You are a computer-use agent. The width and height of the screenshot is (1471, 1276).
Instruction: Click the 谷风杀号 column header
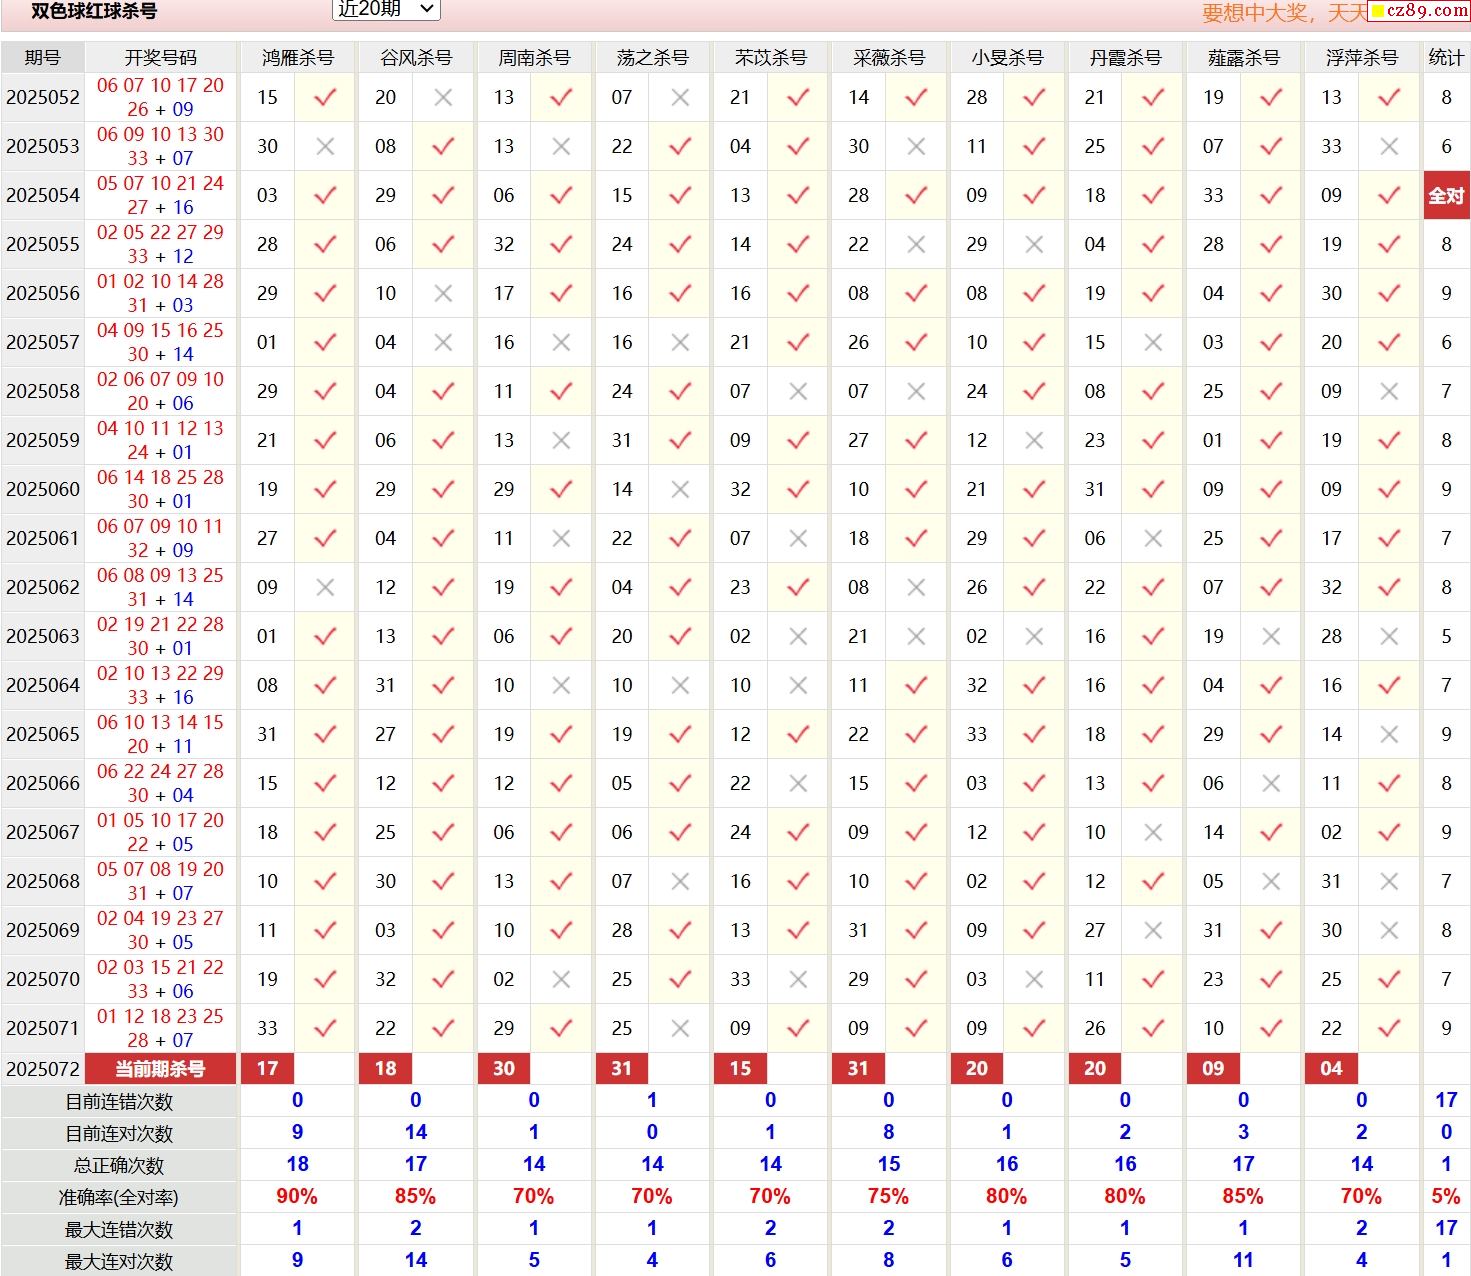click(x=415, y=57)
